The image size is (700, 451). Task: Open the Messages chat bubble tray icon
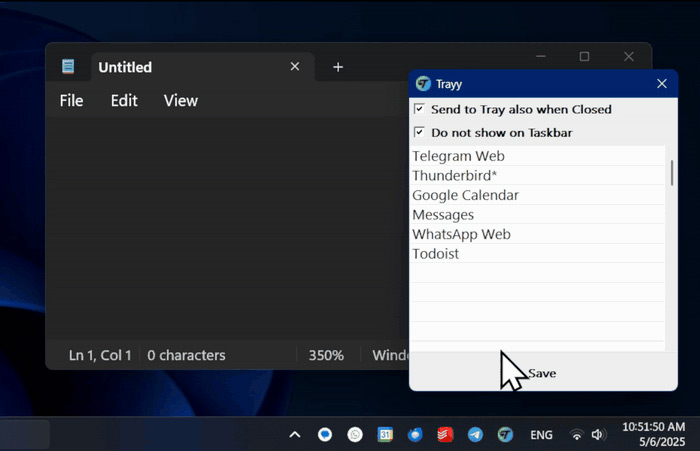[325, 434]
